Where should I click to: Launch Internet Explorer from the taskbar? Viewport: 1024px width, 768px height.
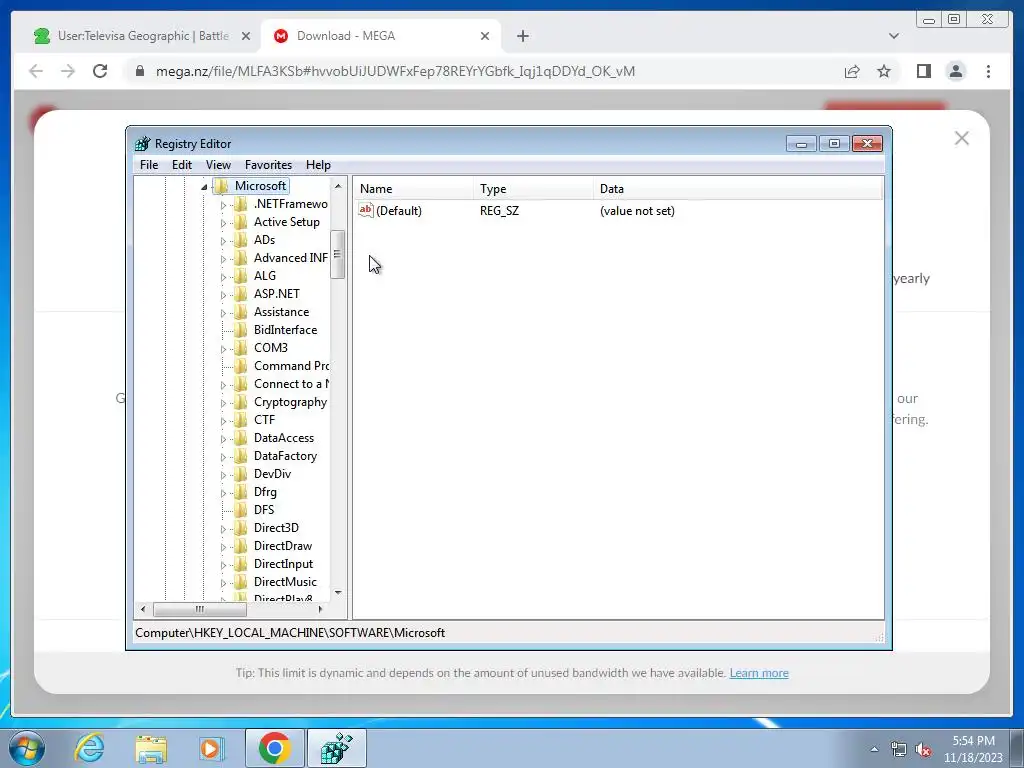pos(89,748)
